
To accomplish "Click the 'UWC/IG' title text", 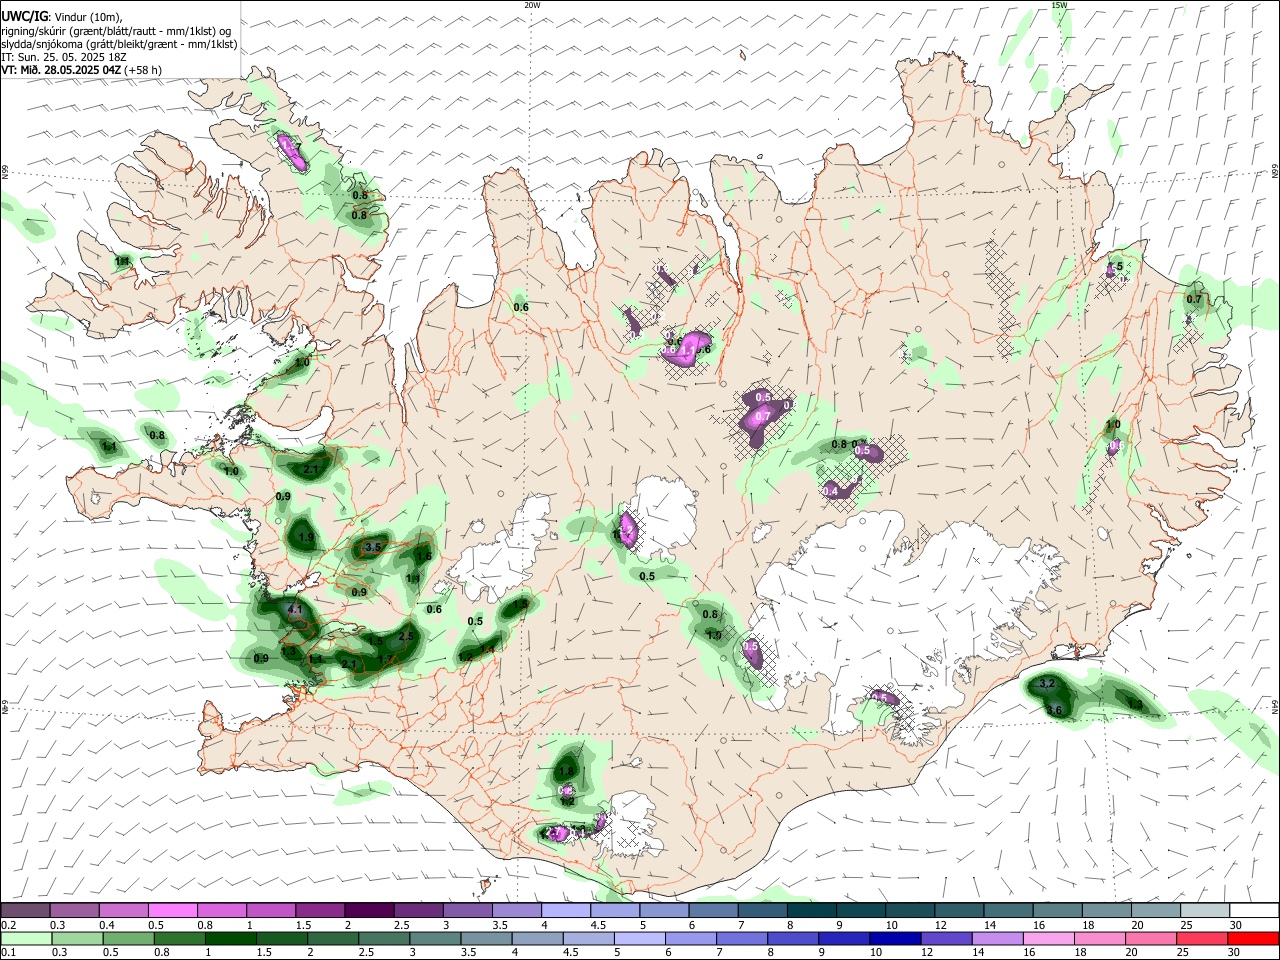I will click(x=24, y=15).
